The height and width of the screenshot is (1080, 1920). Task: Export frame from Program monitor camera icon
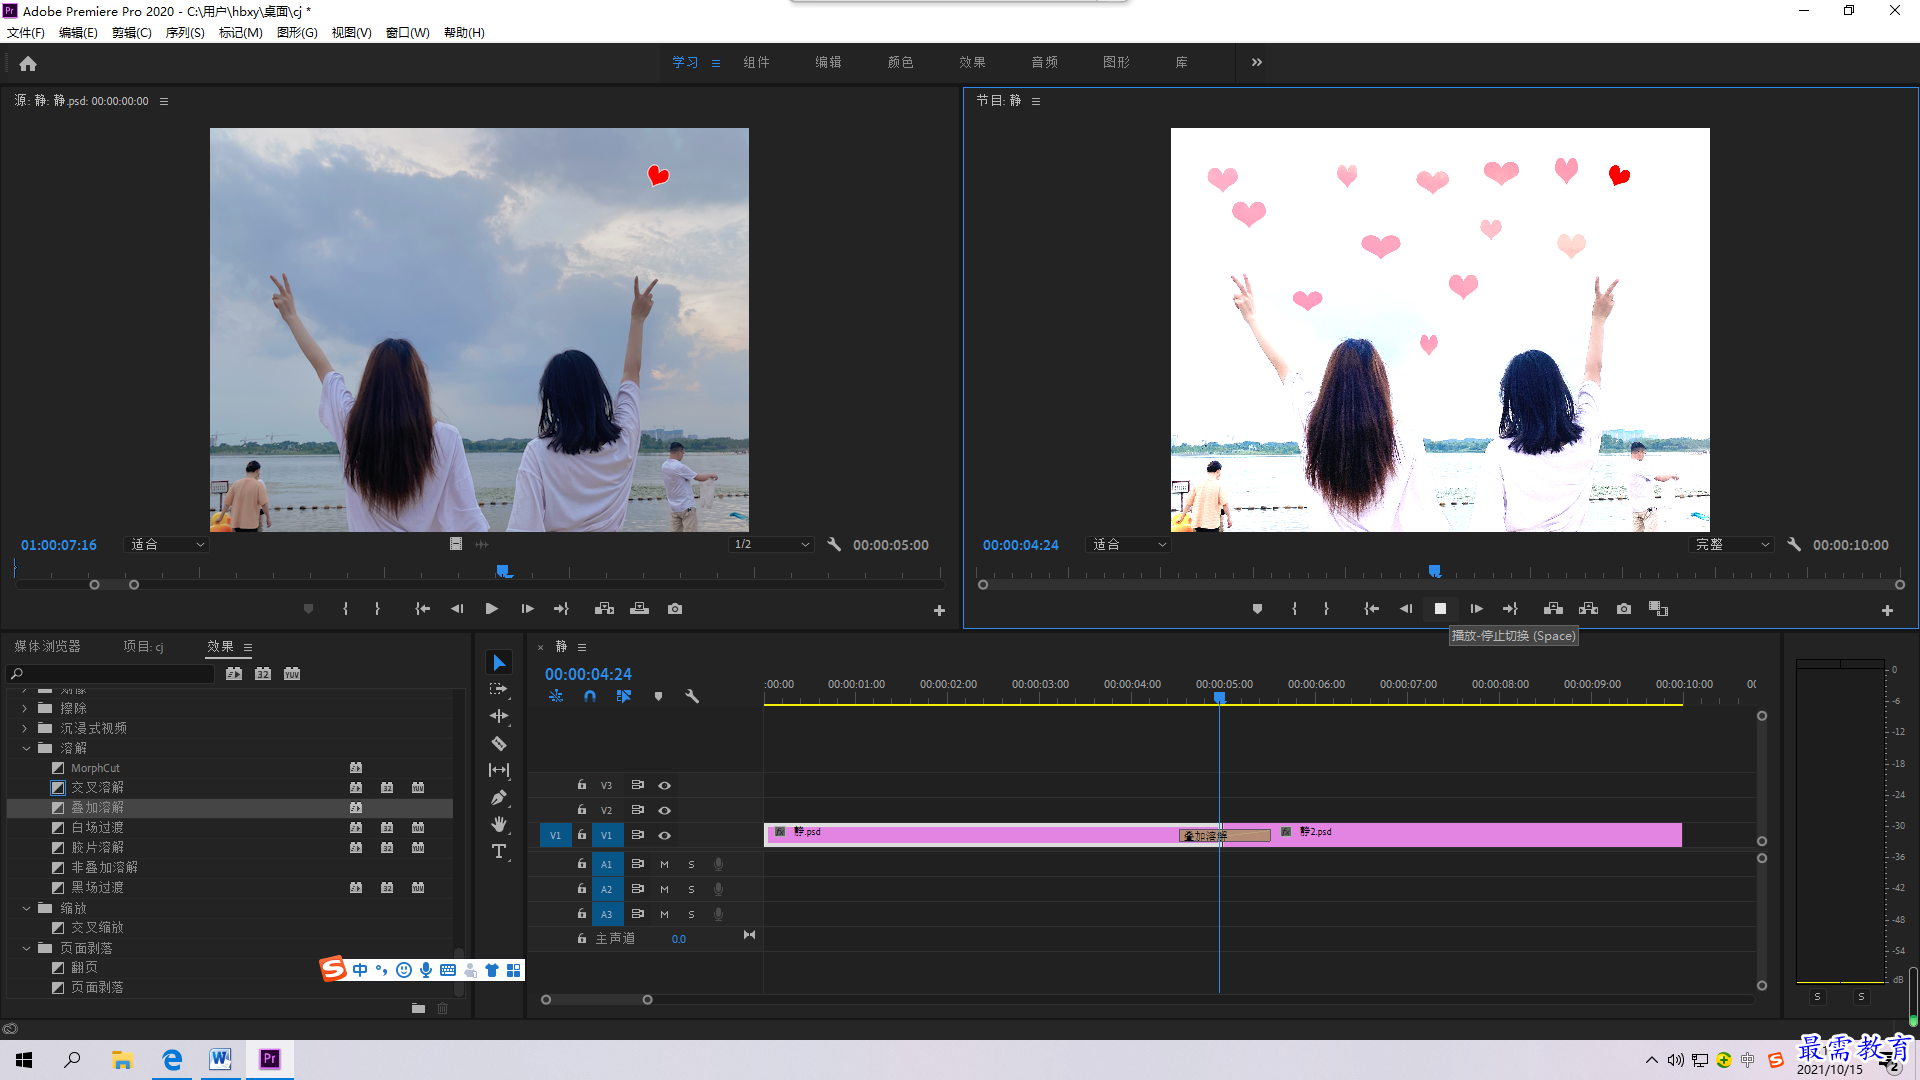pyautogui.click(x=1624, y=609)
